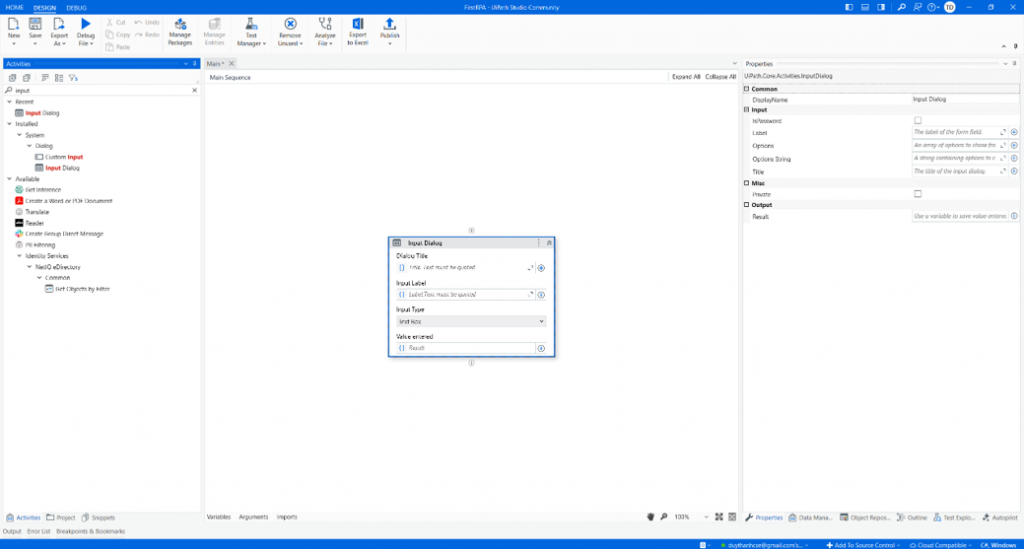Open the zoom 100% dropdown
The image size is (1024, 549).
coord(706,517)
